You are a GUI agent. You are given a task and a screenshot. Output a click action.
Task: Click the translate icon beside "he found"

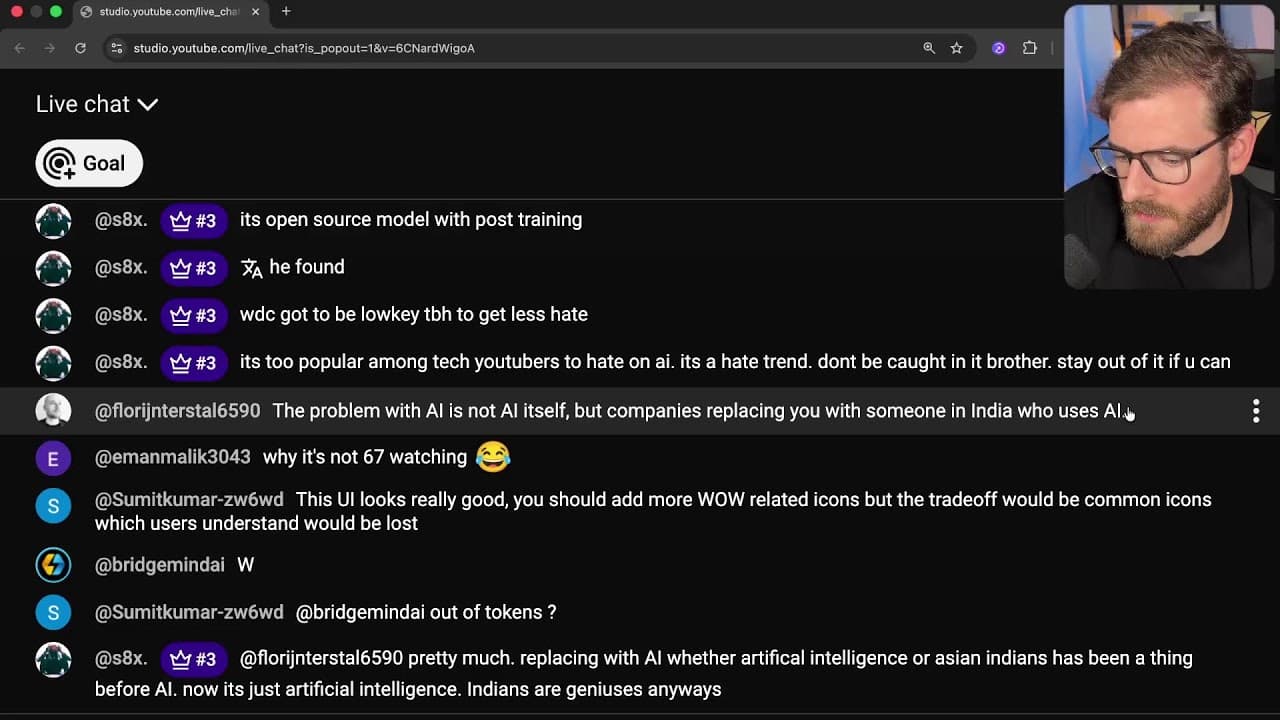click(251, 268)
